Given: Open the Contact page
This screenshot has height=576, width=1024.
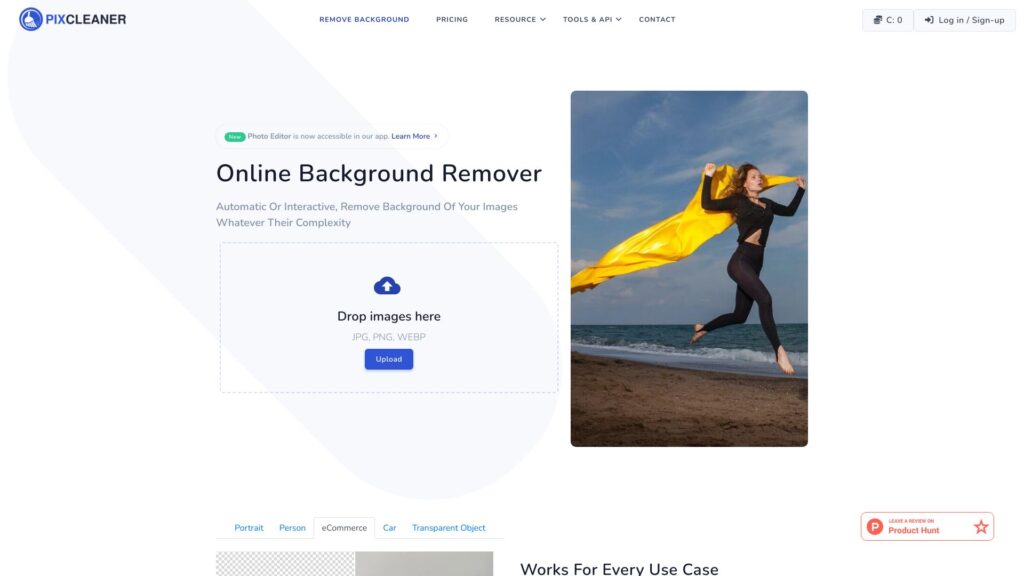Looking at the screenshot, I should click(657, 20).
